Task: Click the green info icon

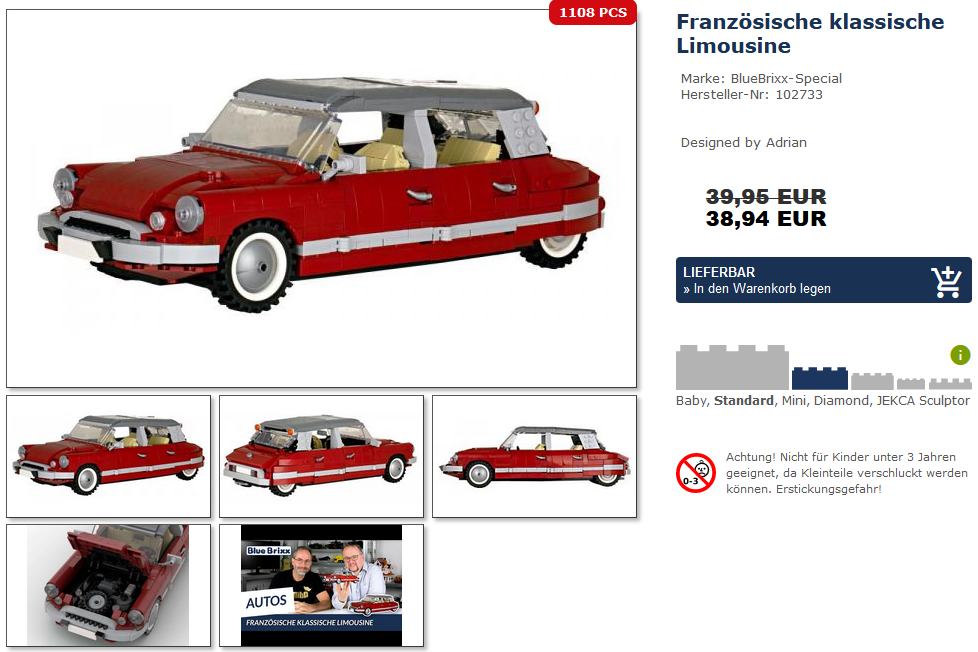Action: pyautogui.click(x=960, y=355)
